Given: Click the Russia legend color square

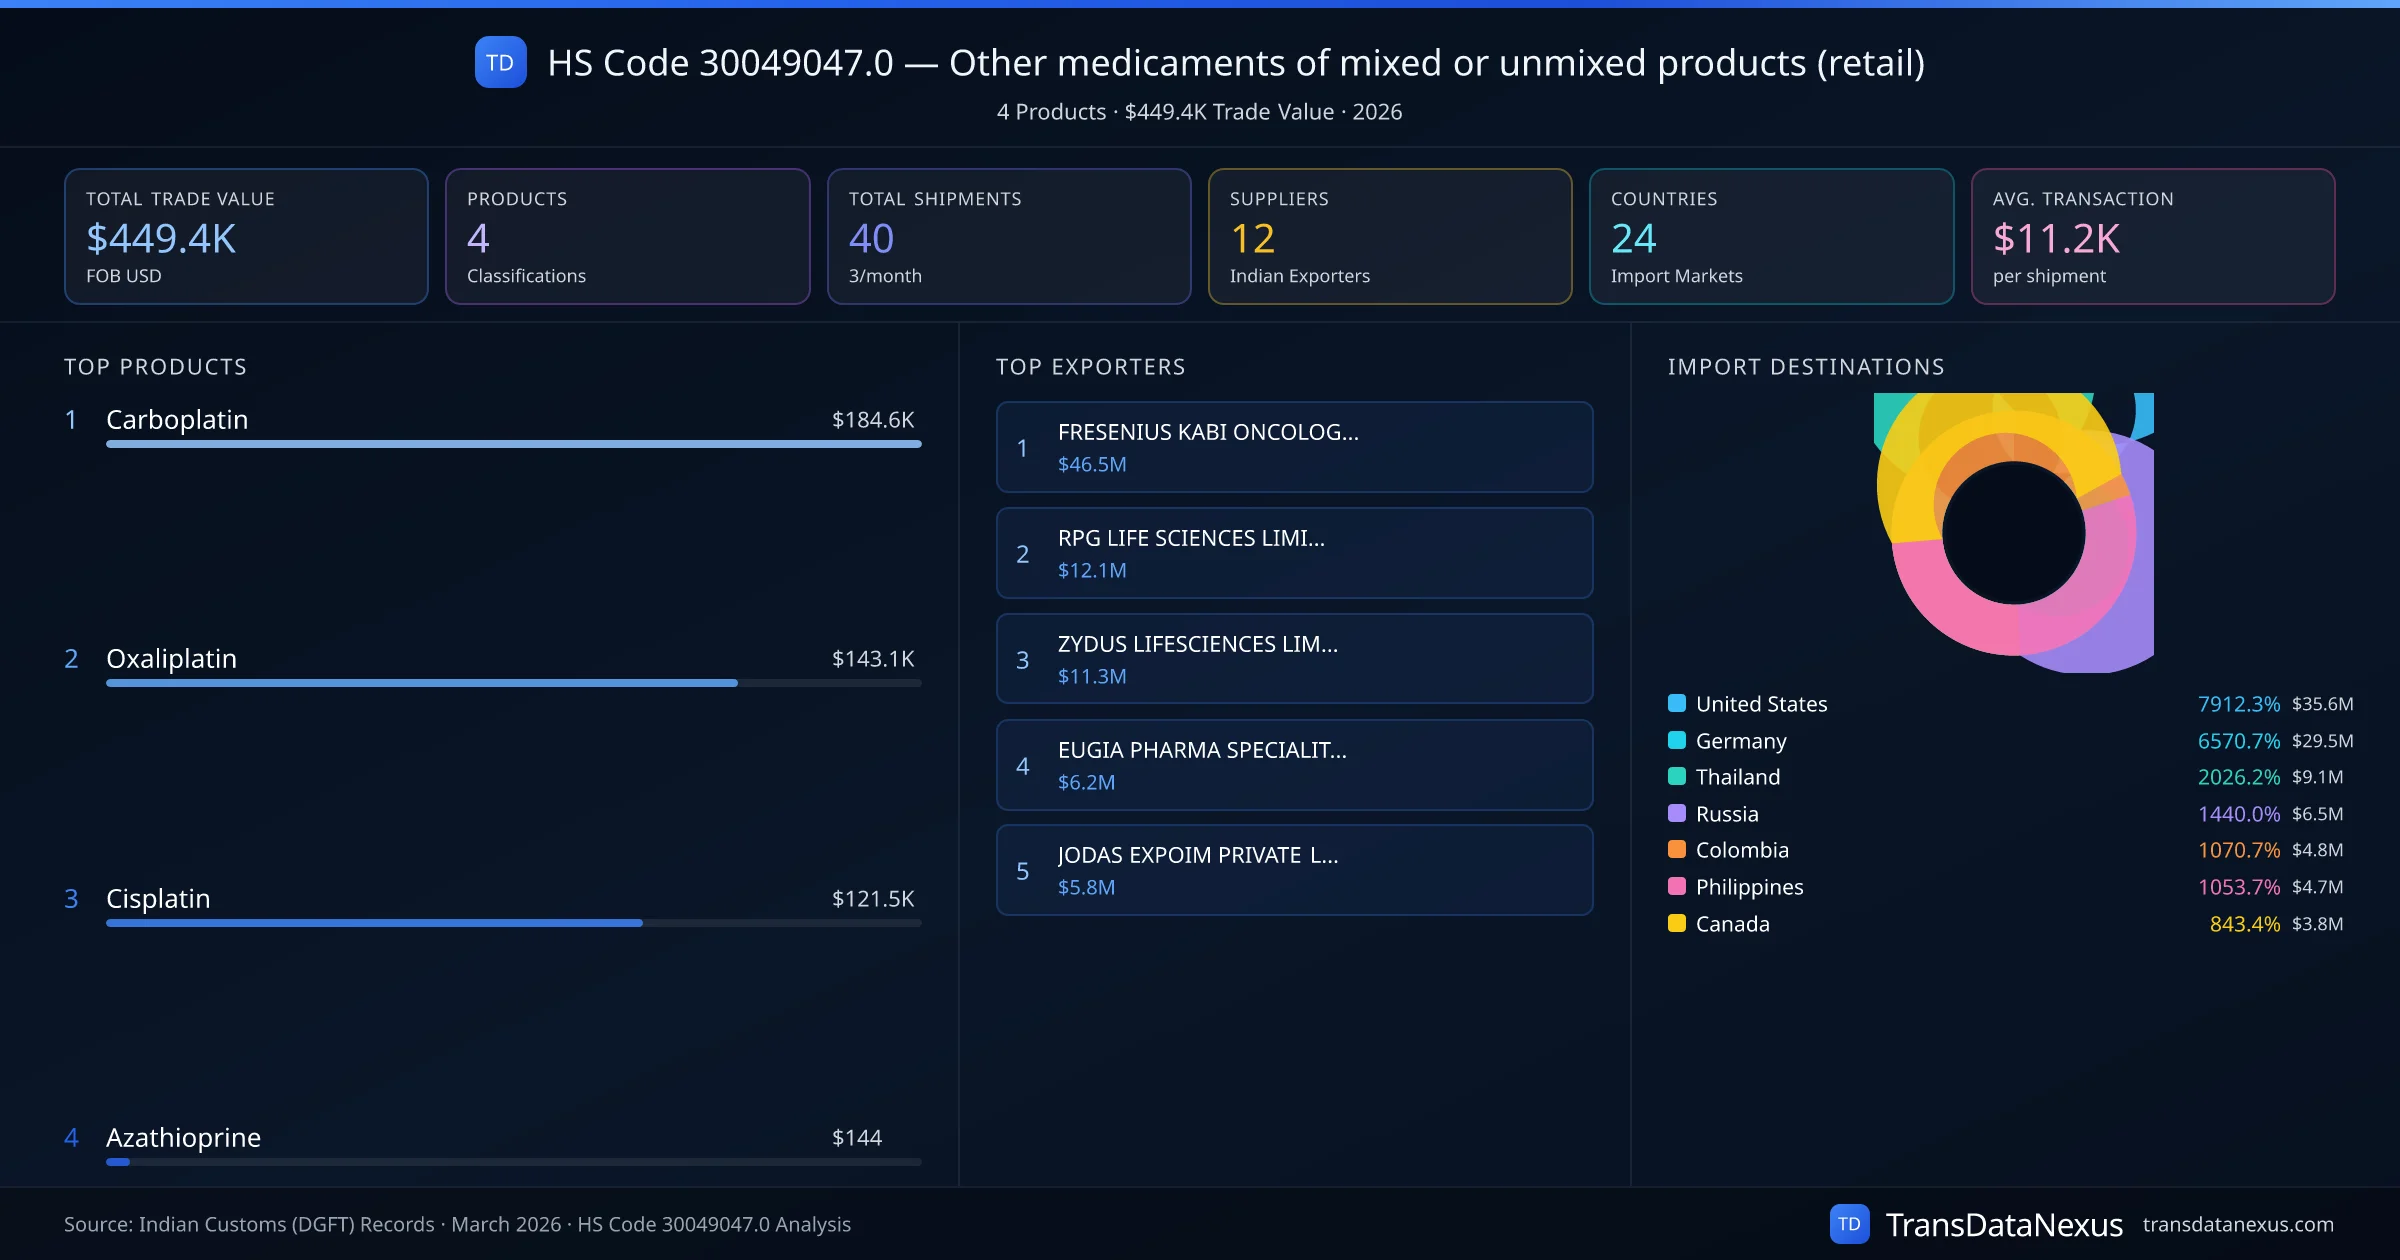Looking at the screenshot, I should [1677, 813].
